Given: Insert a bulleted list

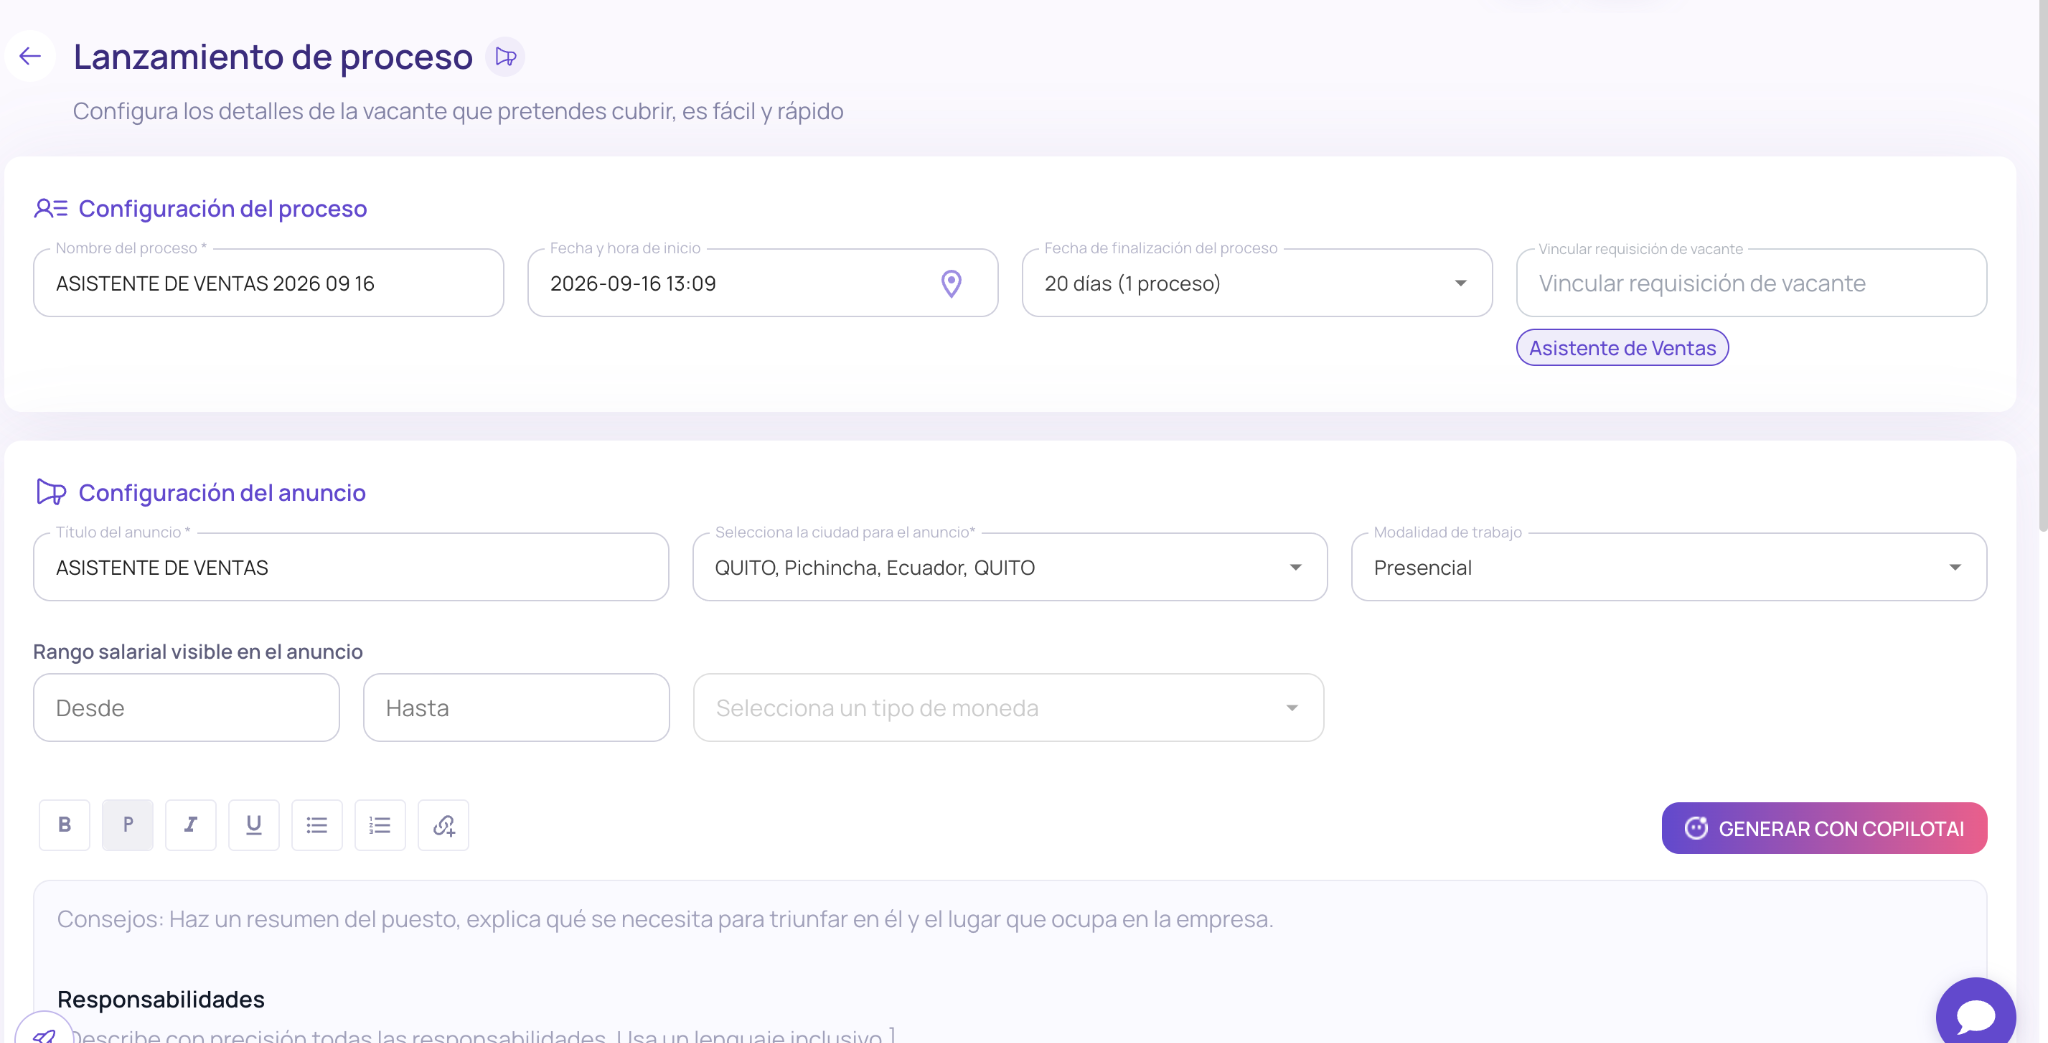Looking at the screenshot, I should pos(317,825).
